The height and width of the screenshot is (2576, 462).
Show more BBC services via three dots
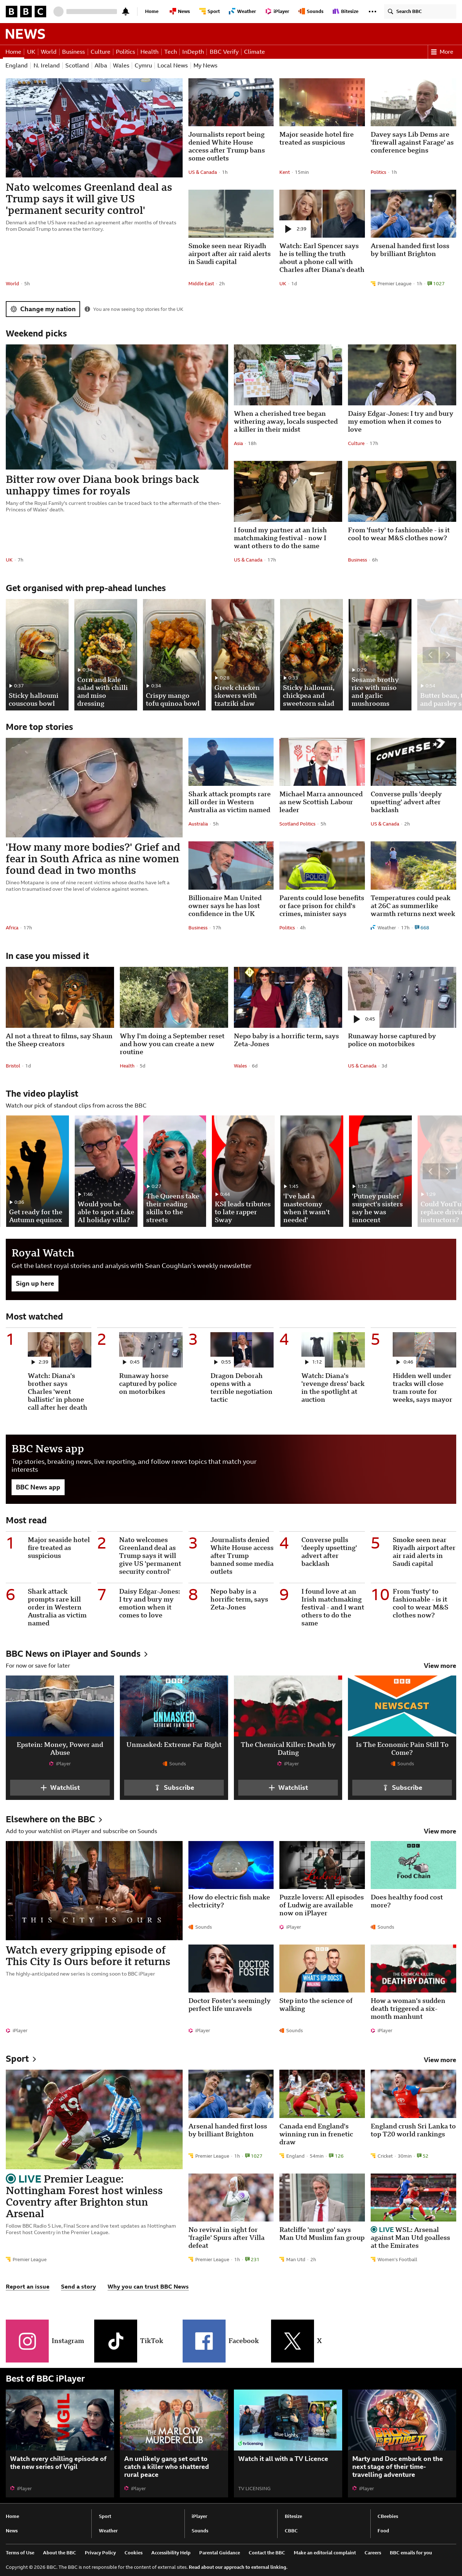[x=373, y=11]
